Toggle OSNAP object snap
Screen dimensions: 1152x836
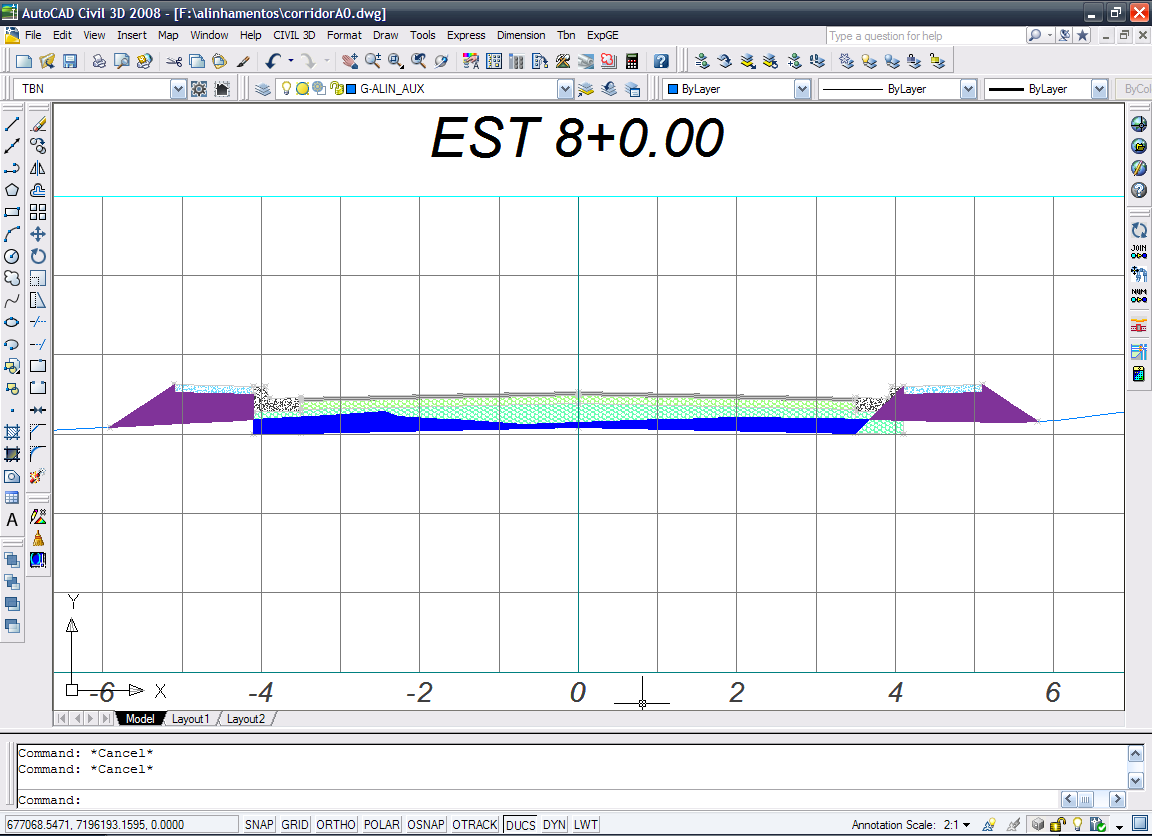tap(426, 824)
